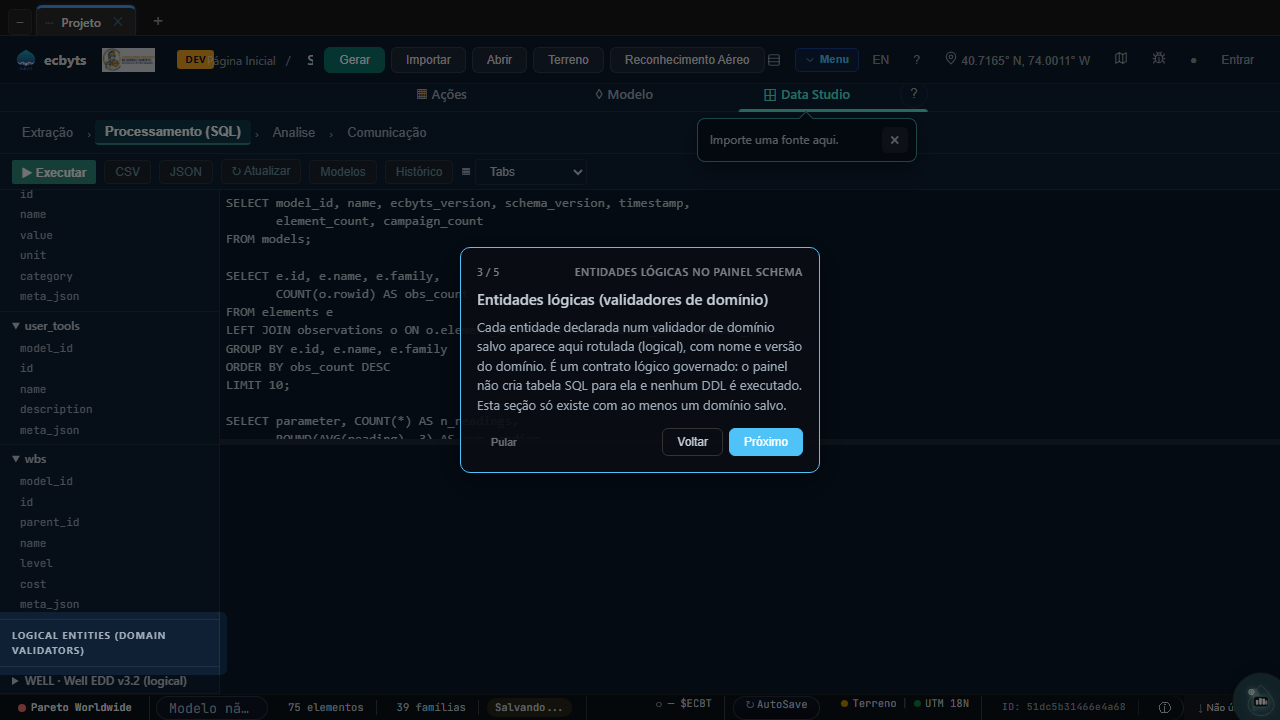Viewport: 1280px width, 720px height.
Task: Run the query with Executar
Action: 54,172
